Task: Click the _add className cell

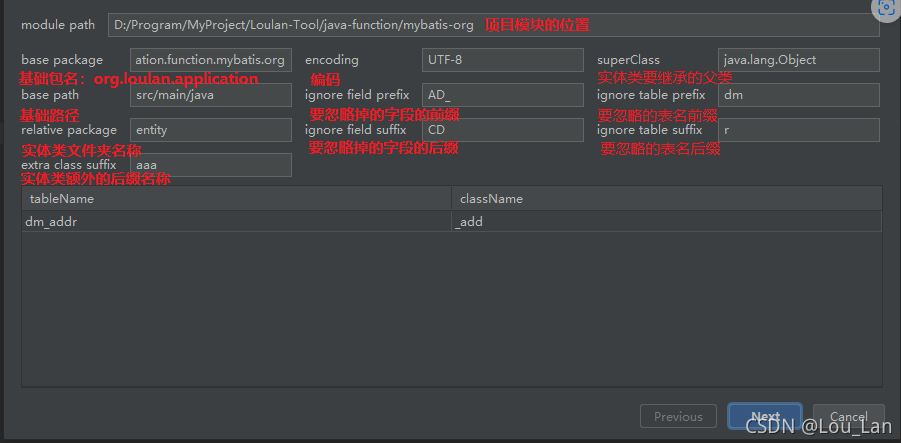Action: [666, 222]
